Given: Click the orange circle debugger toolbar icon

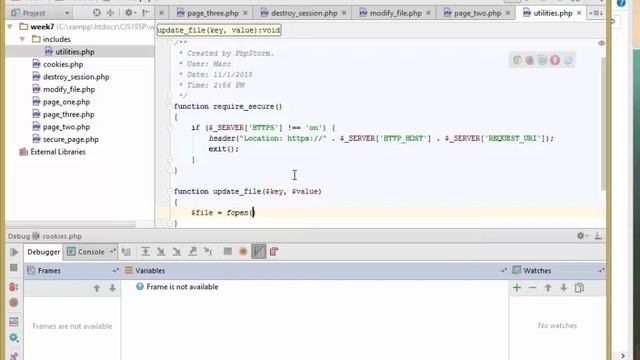Looking at the screenshot, I should pyautogui.click(x=243, y=252).
